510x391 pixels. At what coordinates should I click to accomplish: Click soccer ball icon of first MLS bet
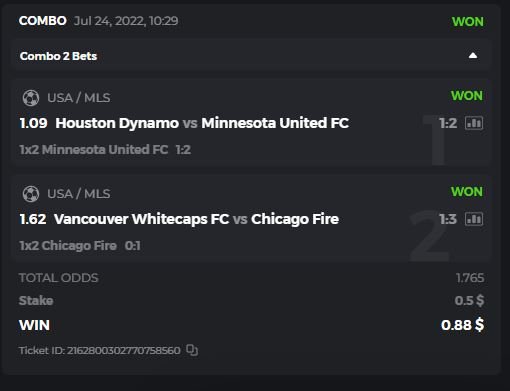[31, 98]
